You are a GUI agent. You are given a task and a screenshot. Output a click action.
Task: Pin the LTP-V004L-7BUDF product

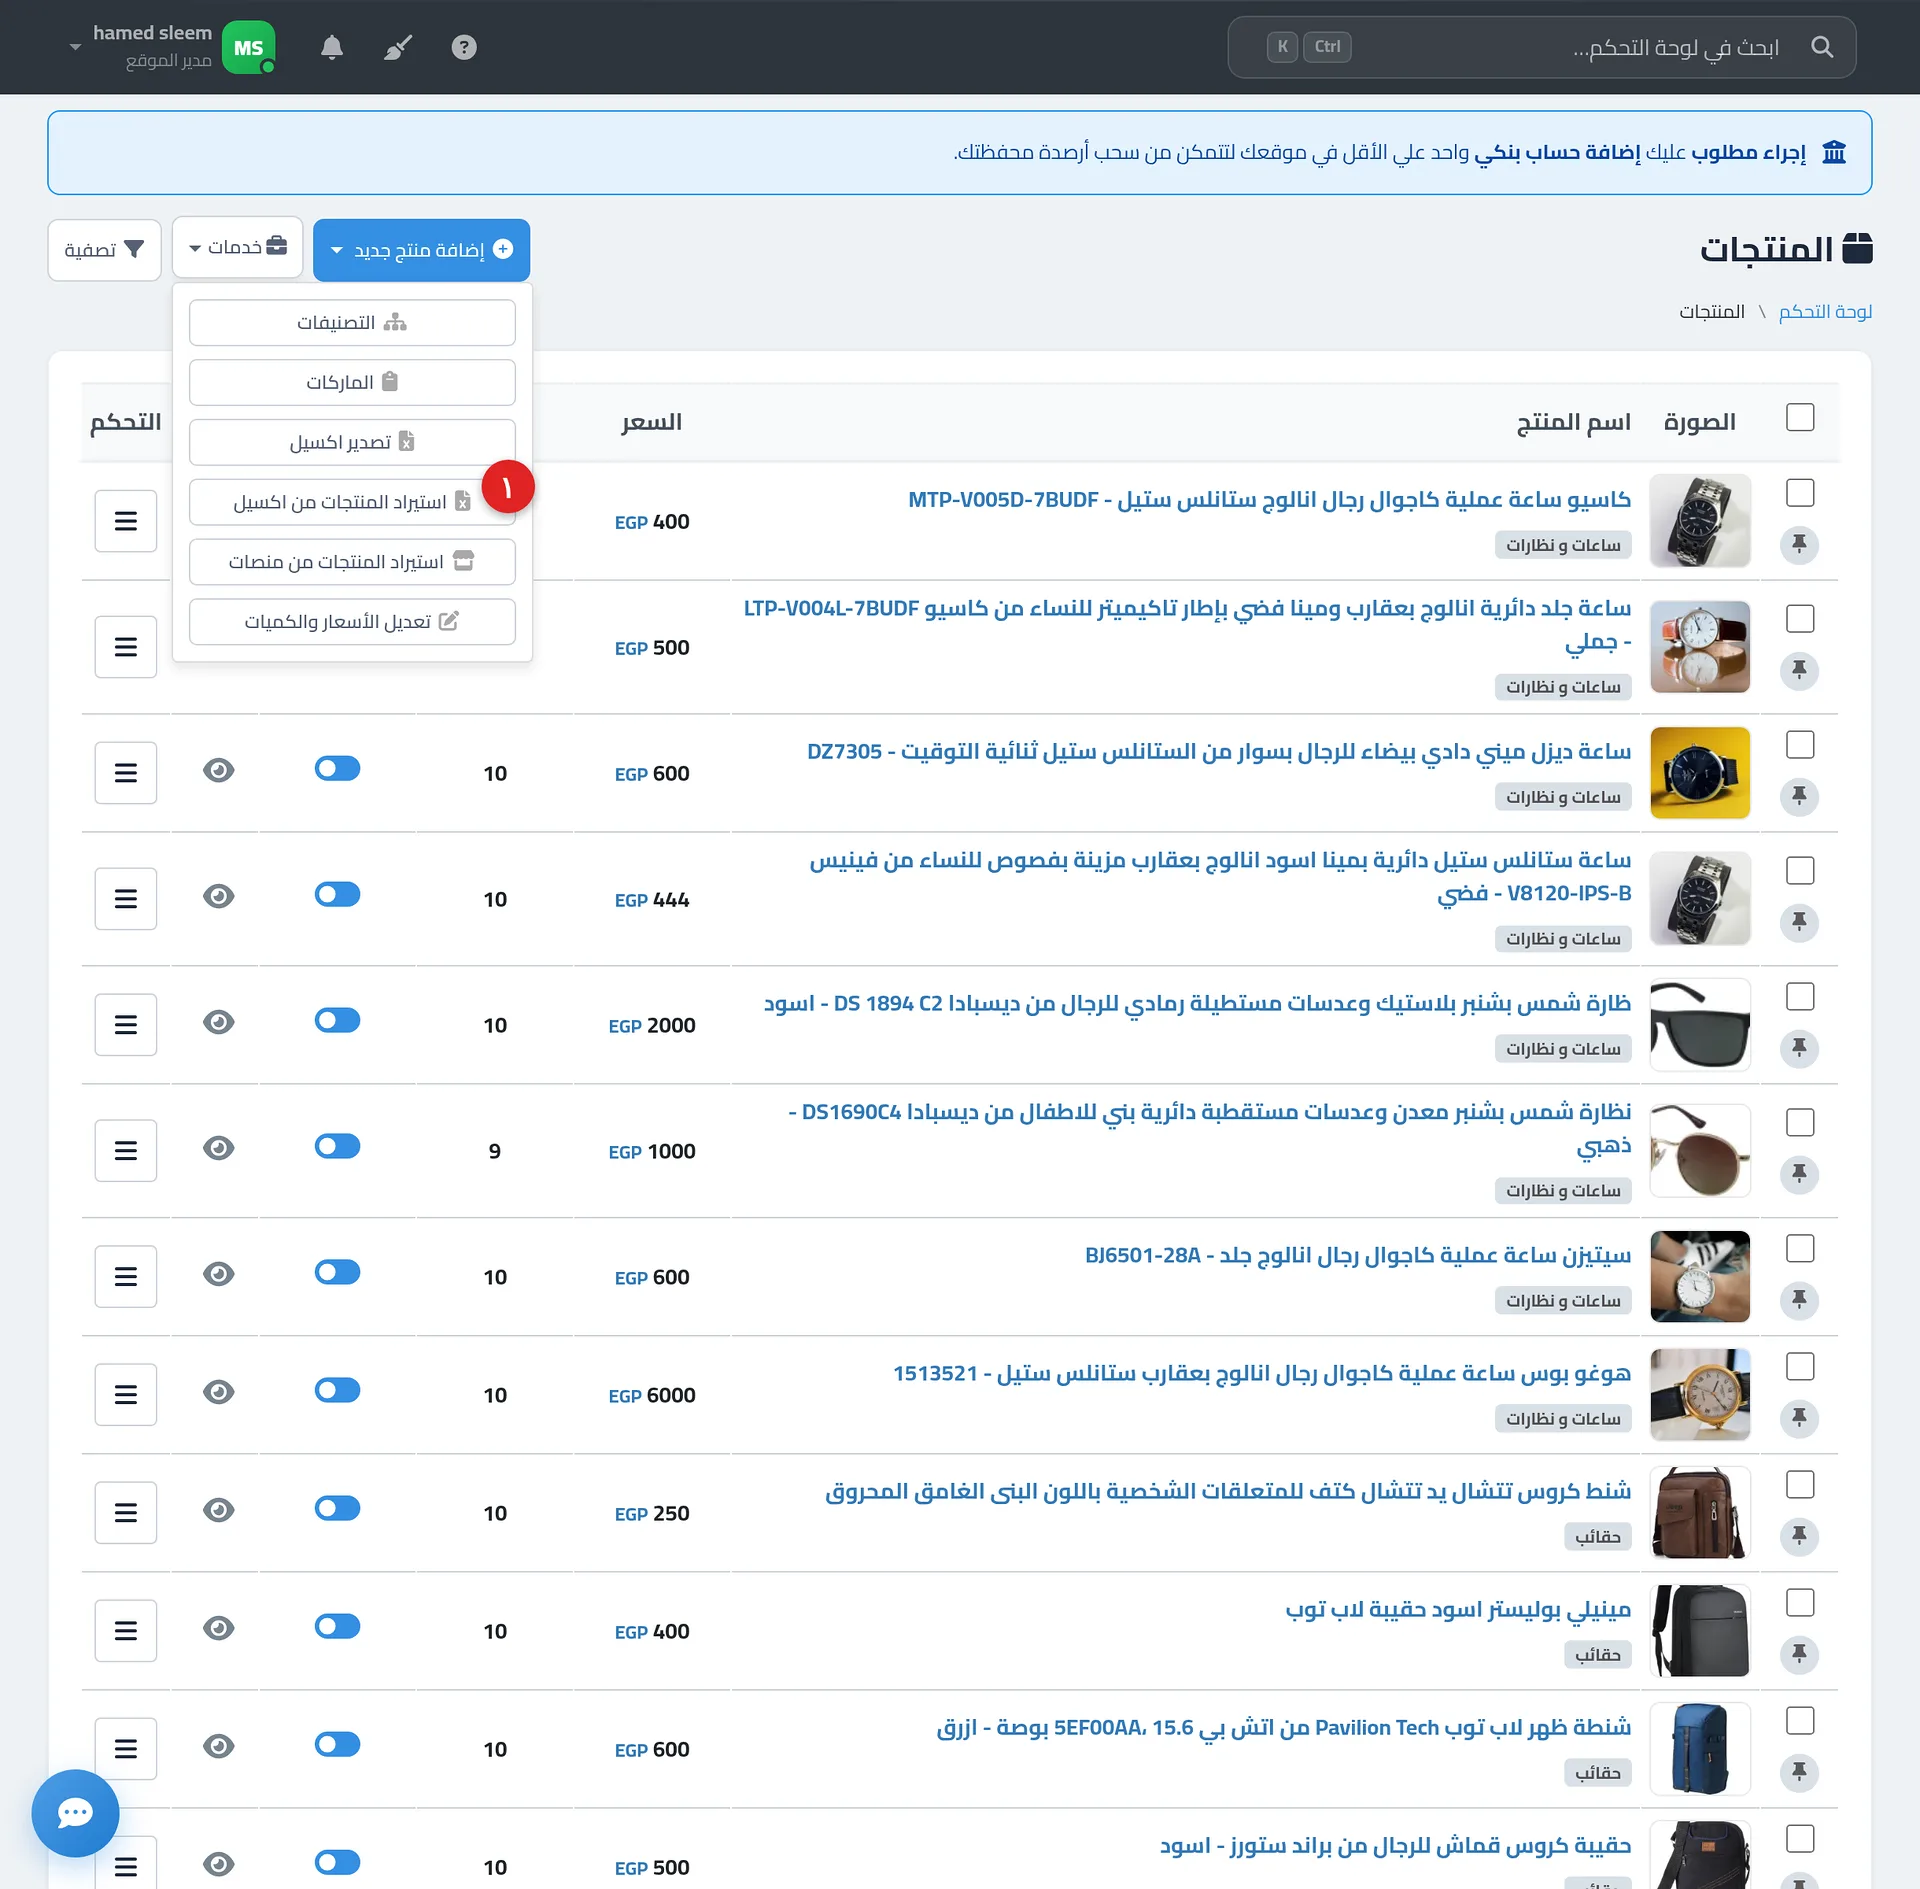[x=1799, y=670]
